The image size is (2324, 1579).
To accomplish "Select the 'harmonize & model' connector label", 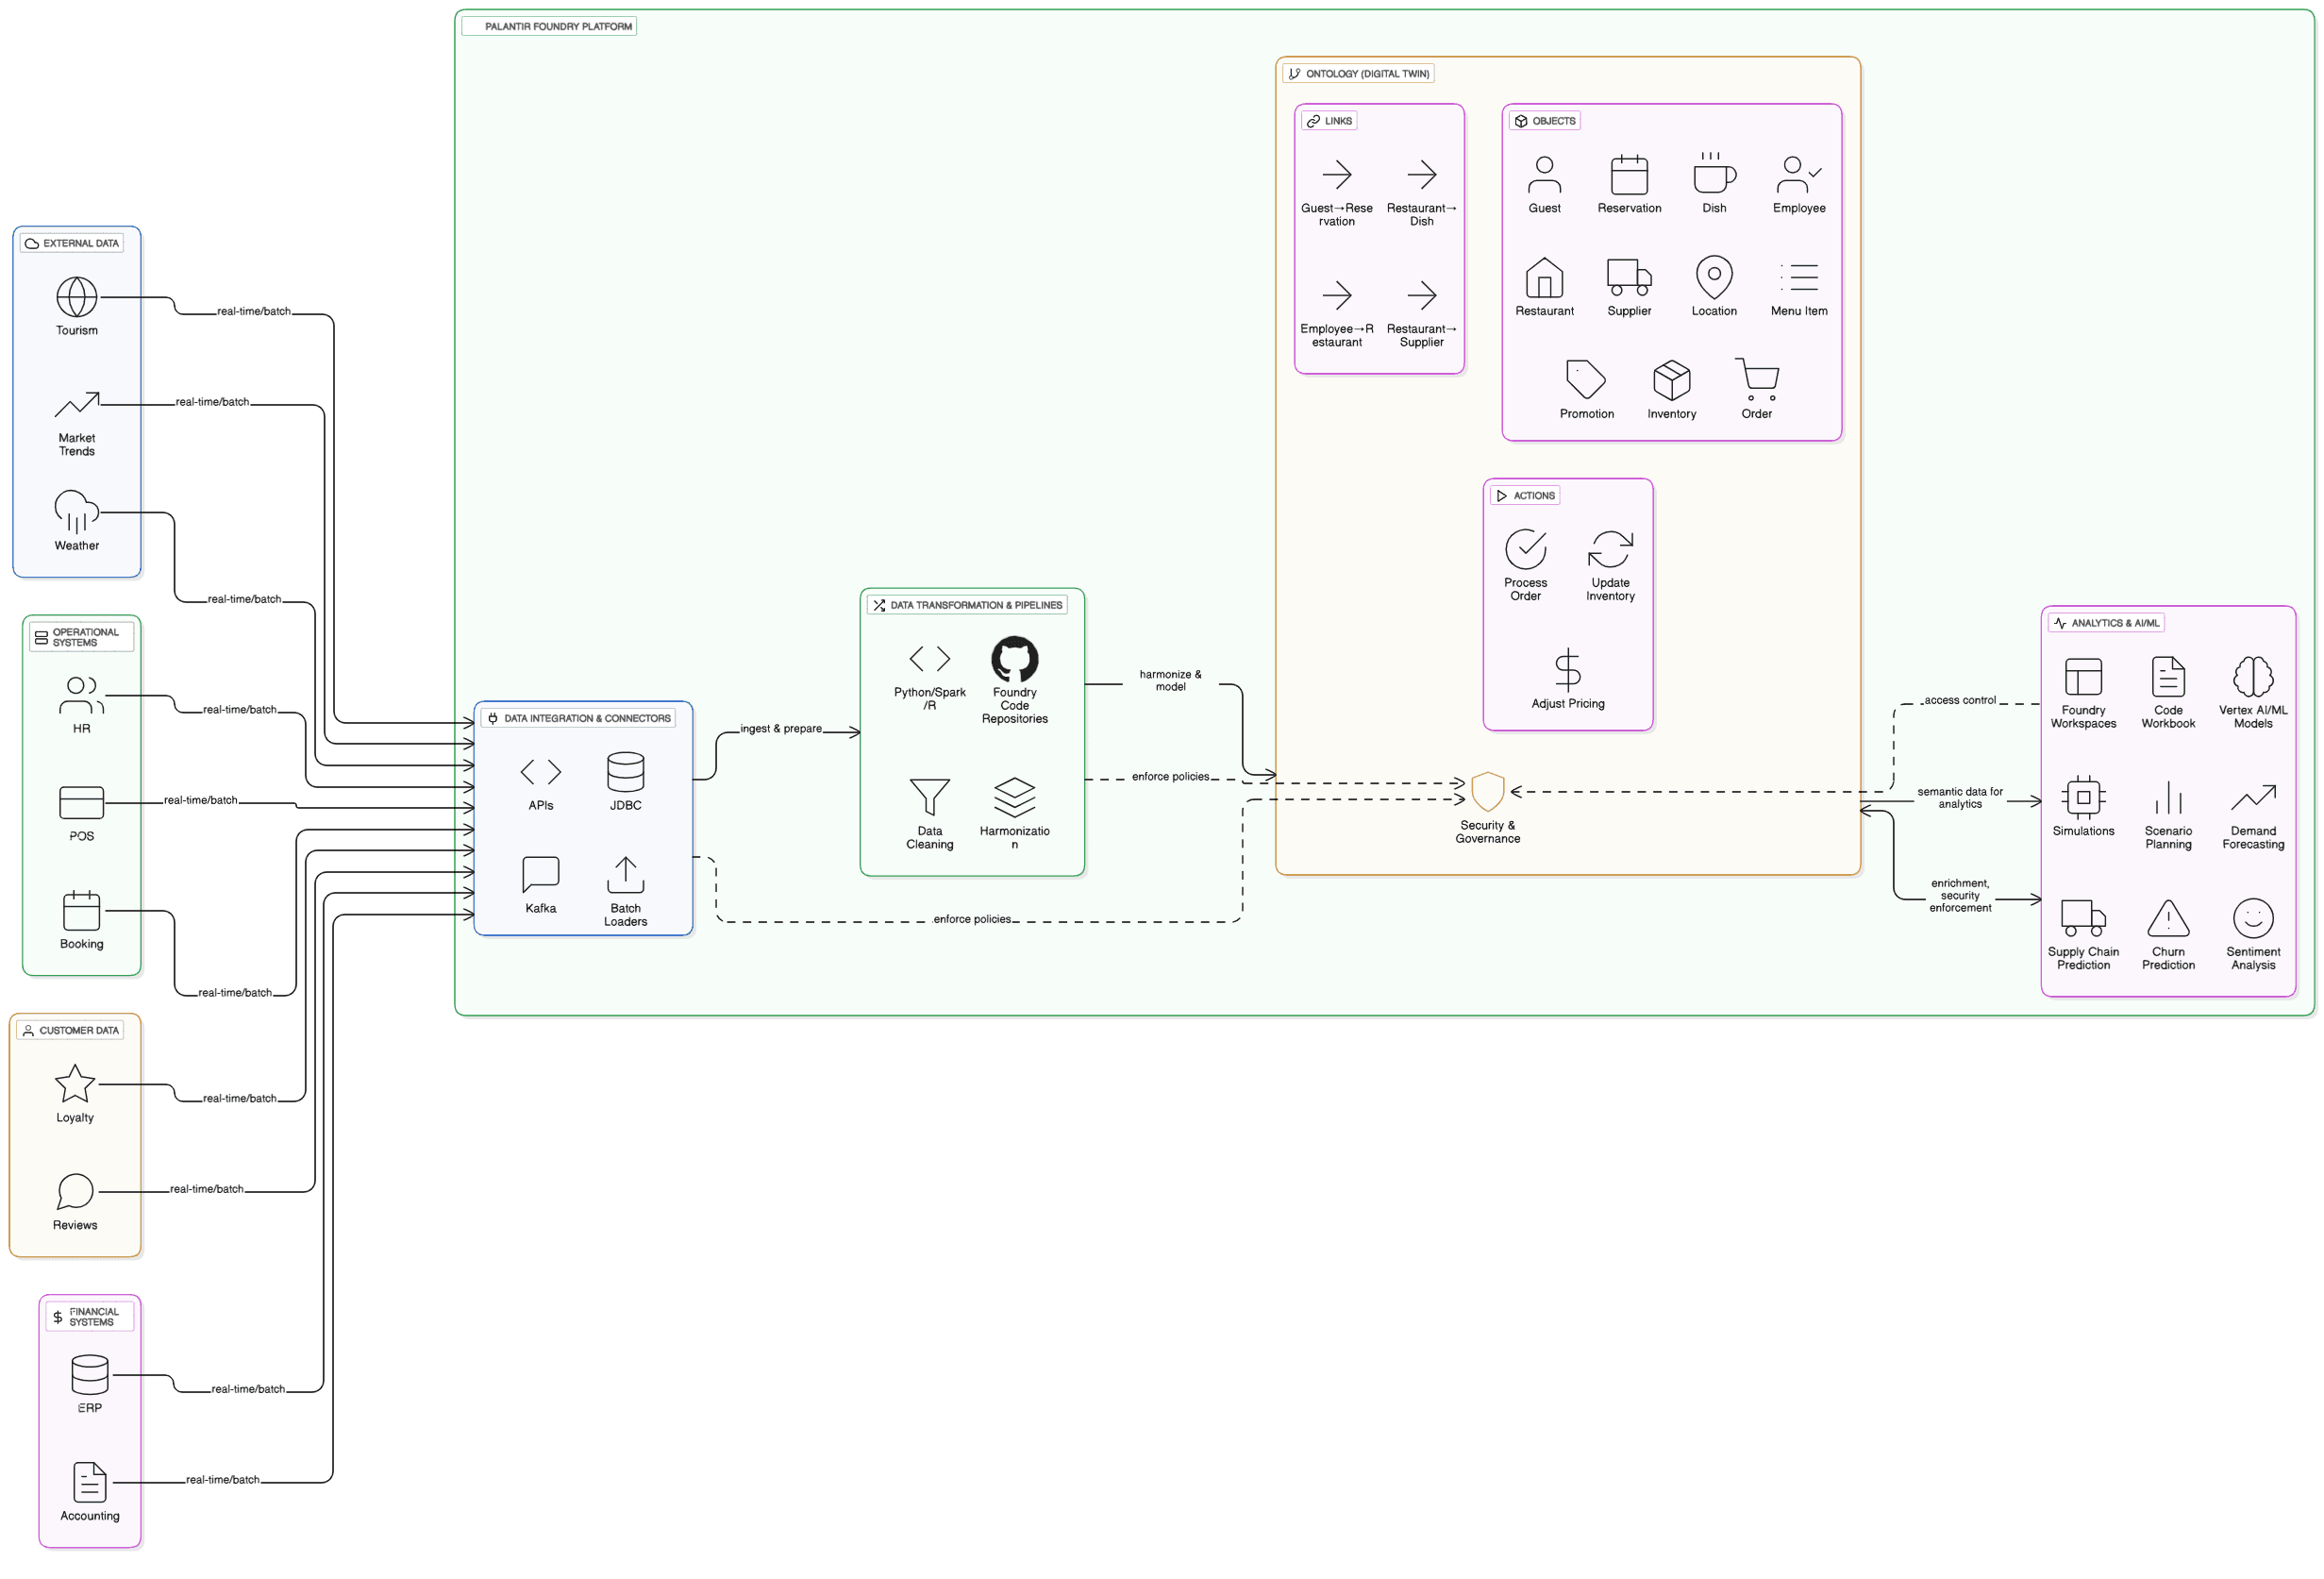I will tap(1170, 681).
